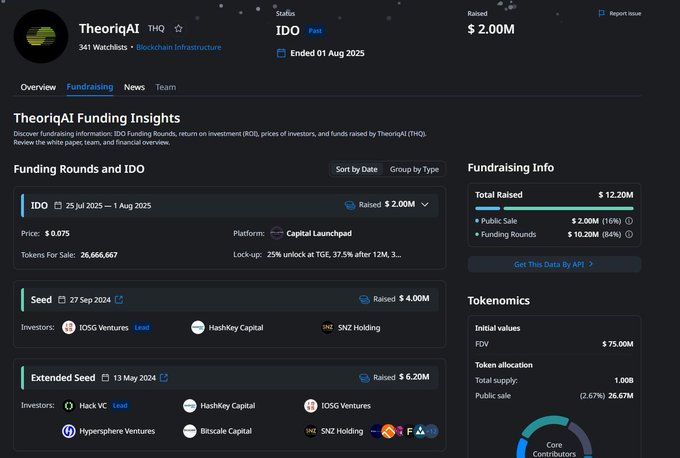Open the Overview tab
The height and width of the screenshot is (458, 680).
pyautogui.click(x=38, y=88)
